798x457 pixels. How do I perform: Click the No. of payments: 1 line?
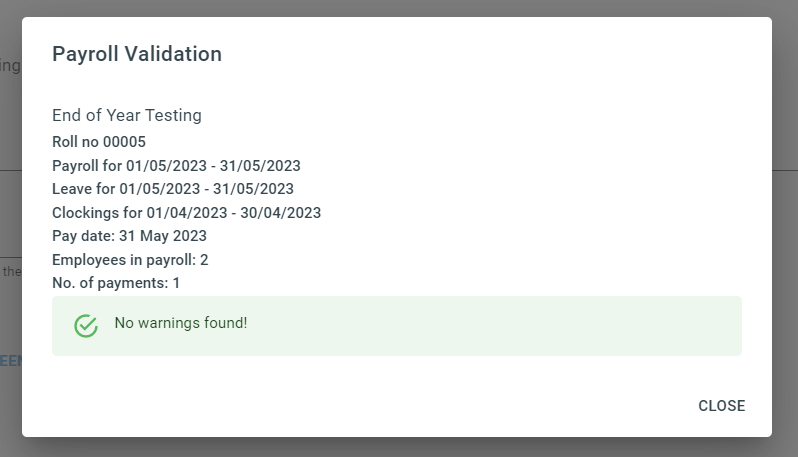pos(116,282)
